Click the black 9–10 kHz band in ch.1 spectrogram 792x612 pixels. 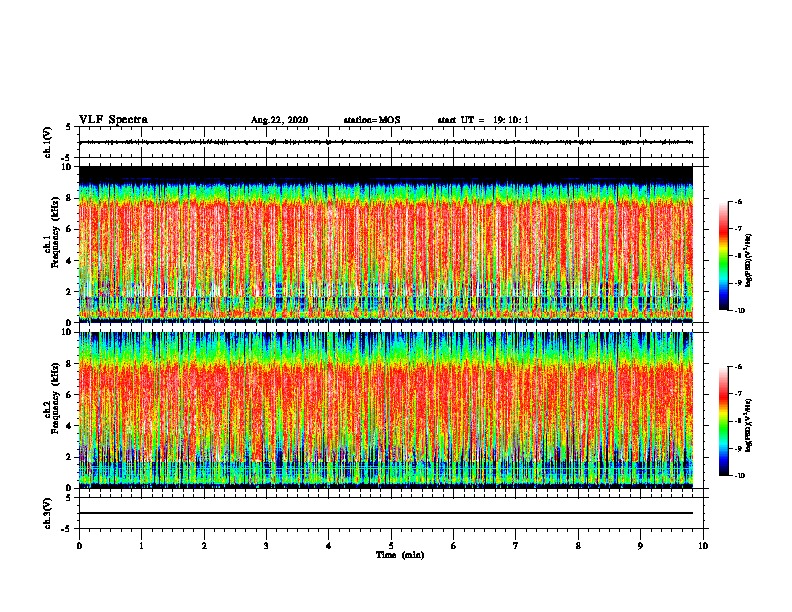386,173
